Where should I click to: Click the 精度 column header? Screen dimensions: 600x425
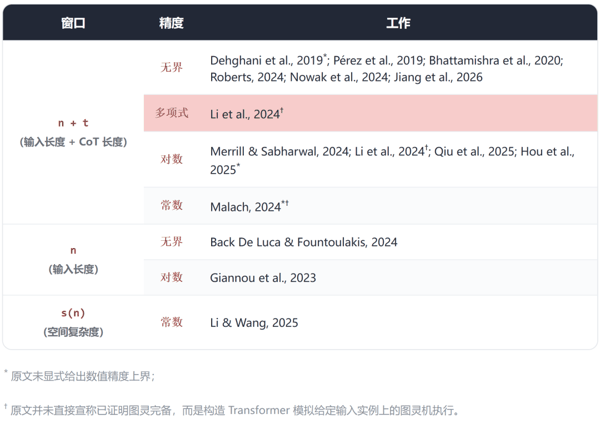(x=171, y=23)
